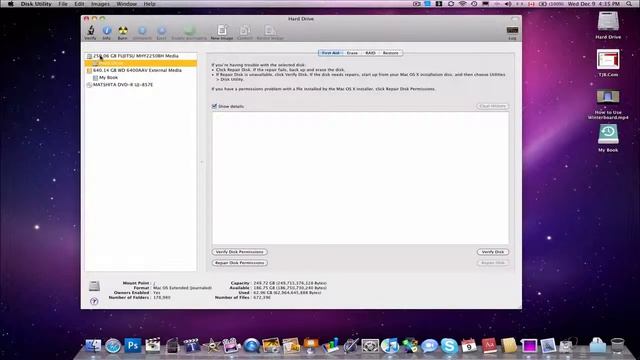
Task: Click the Spotlight search icon
Action: [x=629, y=4]
